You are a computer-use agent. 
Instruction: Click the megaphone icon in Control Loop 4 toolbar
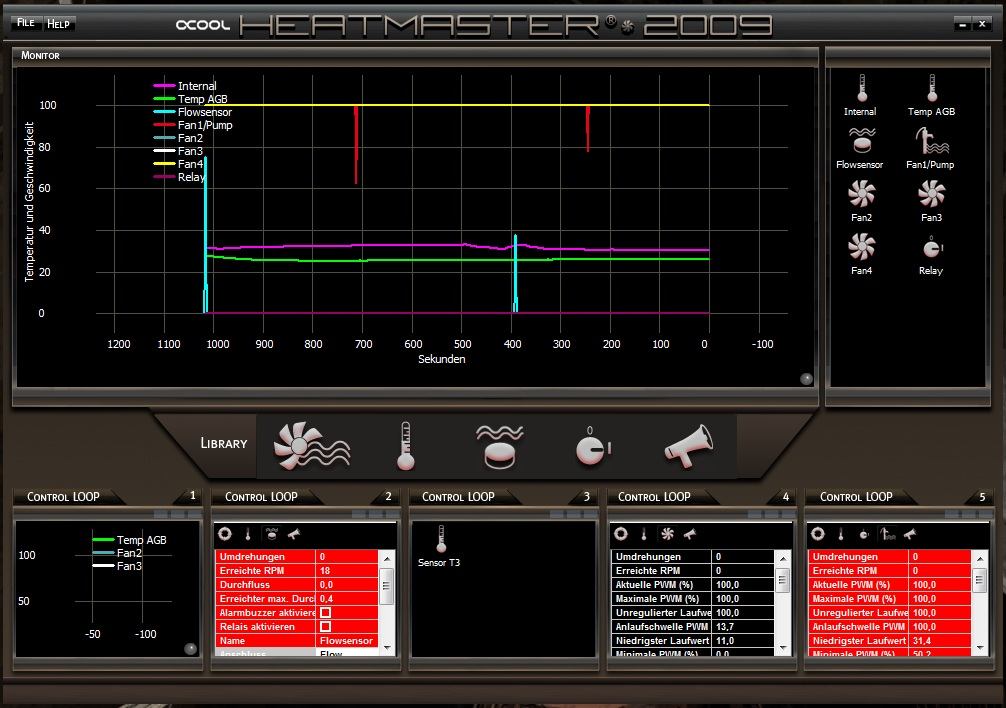pyautogui.click(x=690, y=534)
